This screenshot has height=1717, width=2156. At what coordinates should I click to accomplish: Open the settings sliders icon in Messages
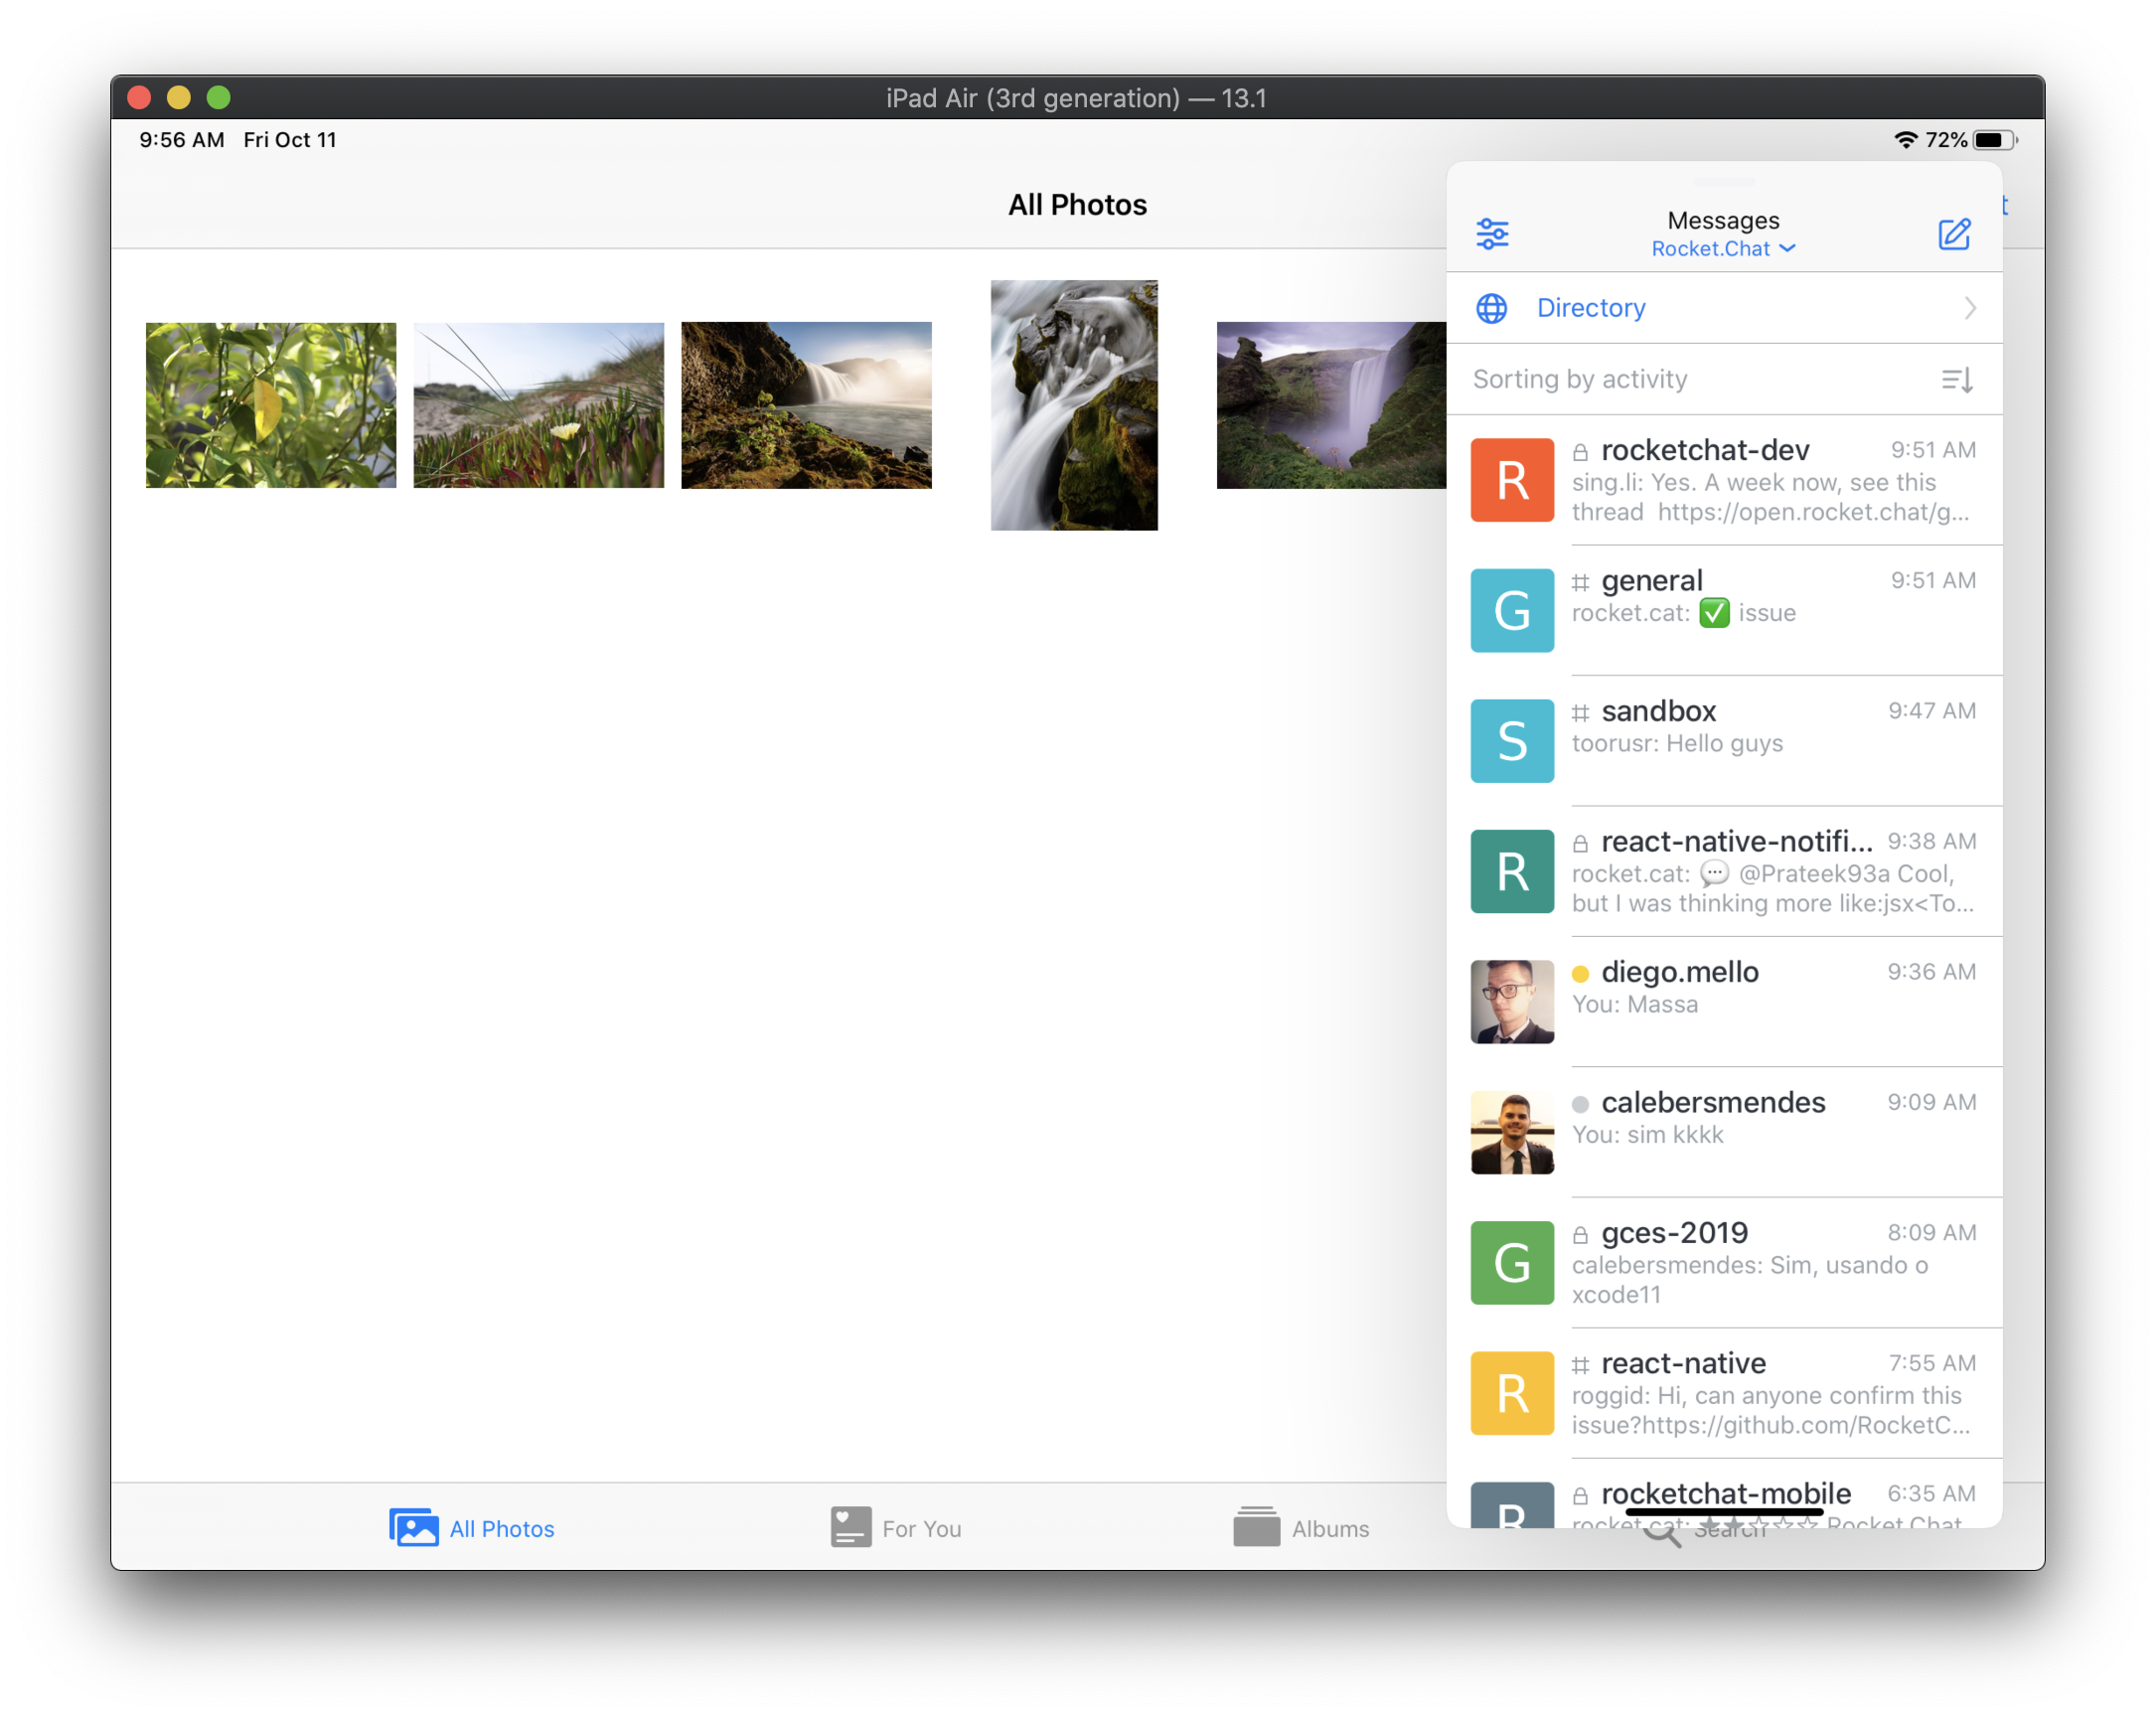pos(1492,234)
